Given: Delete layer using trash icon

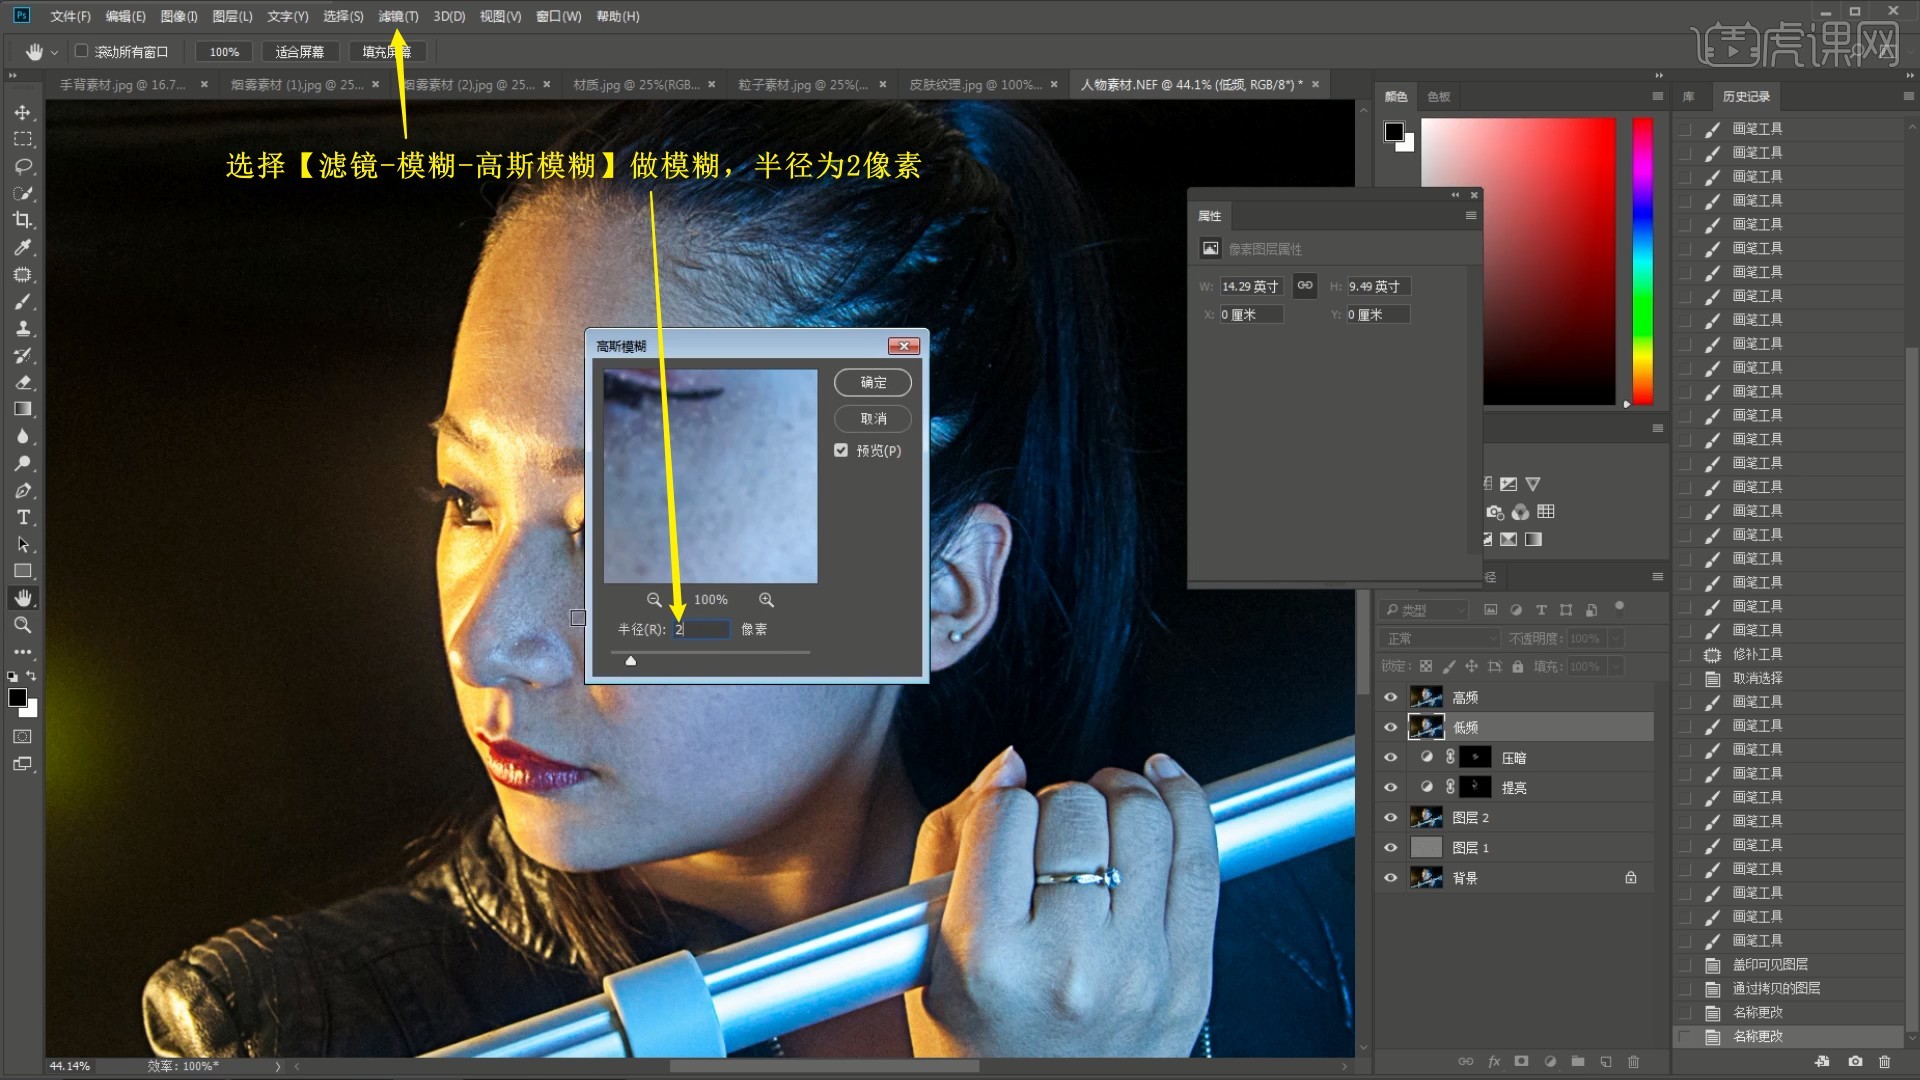Looking at the screenshot, I should [1634, 1062].
